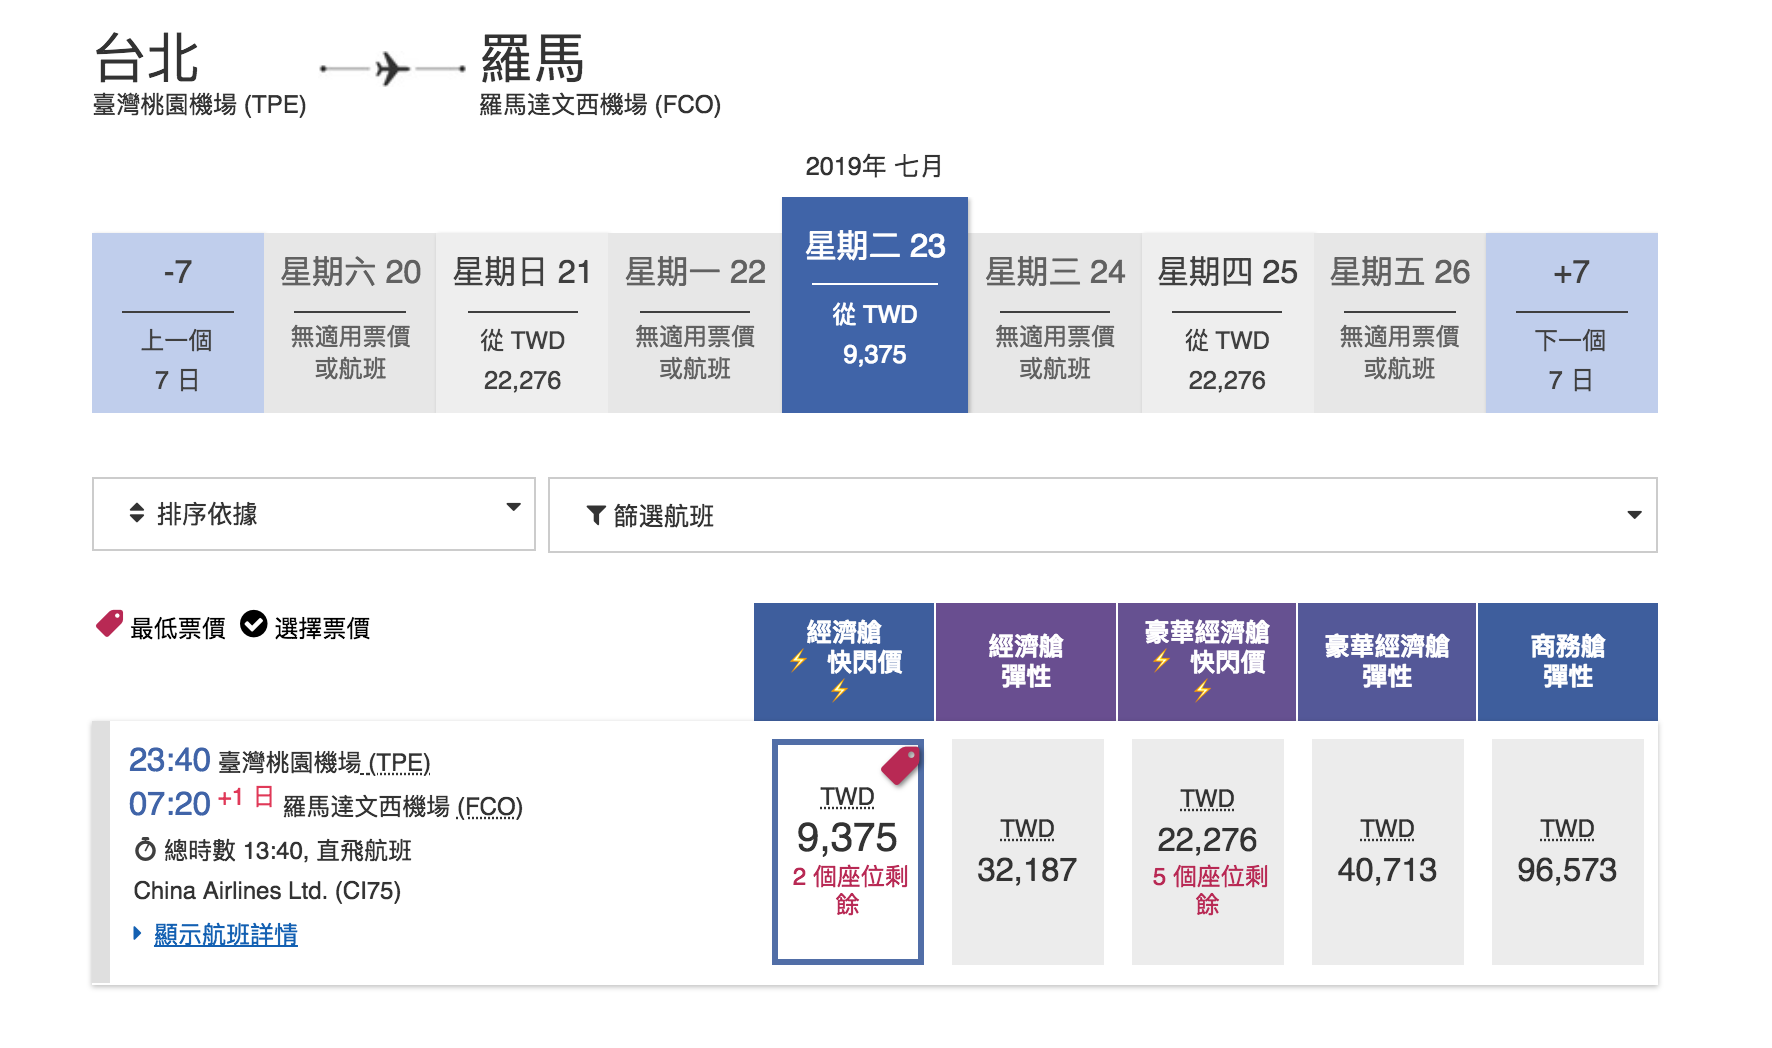Click red tag on TWD 9,375 fare
Image resolution: width=1772 pixels, height=1048 pixels.
point(901,765)
